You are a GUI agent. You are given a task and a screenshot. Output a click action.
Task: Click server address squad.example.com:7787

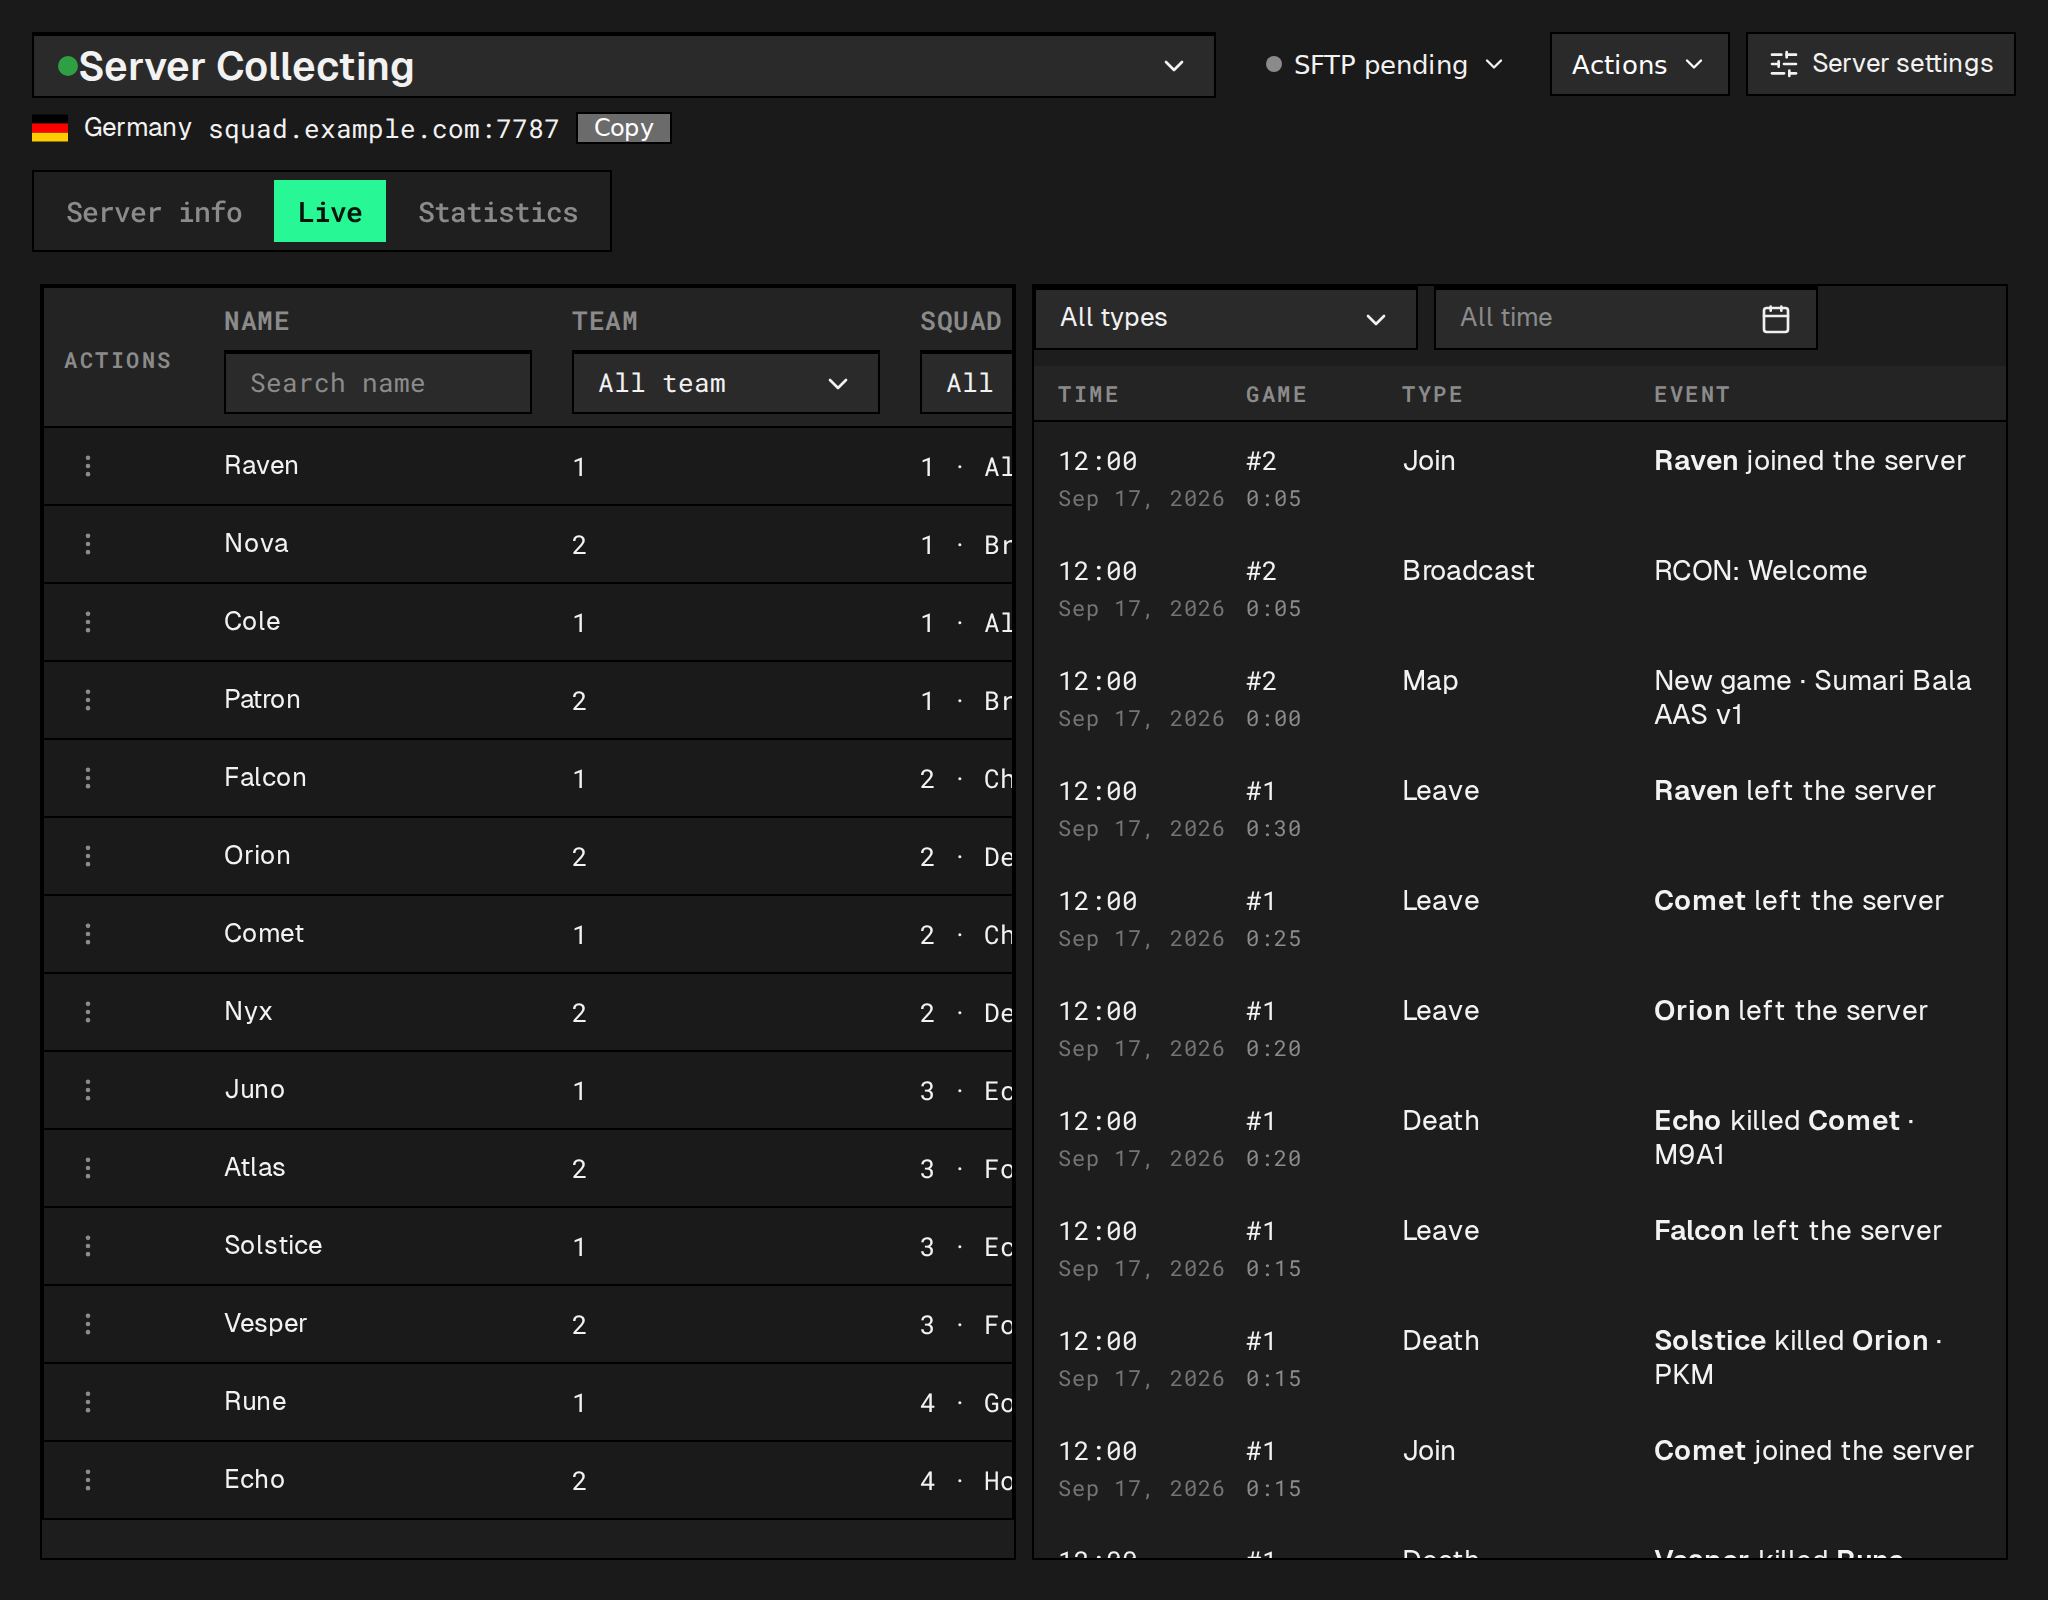point(383,129)
